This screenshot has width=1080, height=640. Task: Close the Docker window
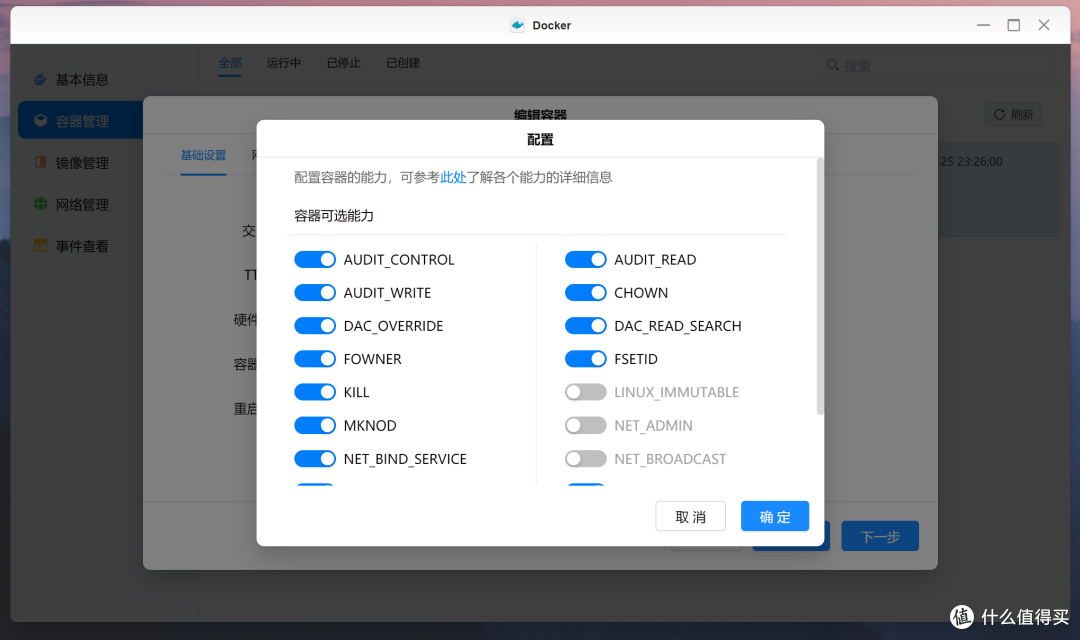point(1043,25)
